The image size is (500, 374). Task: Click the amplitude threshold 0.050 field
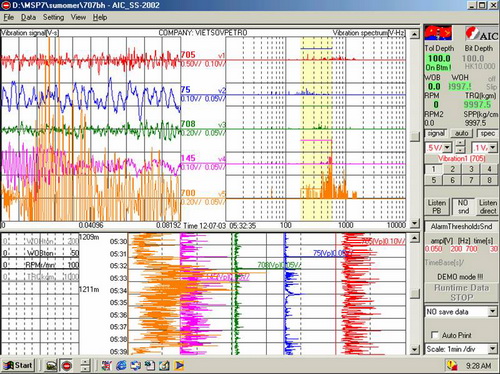tap(434, 249)
